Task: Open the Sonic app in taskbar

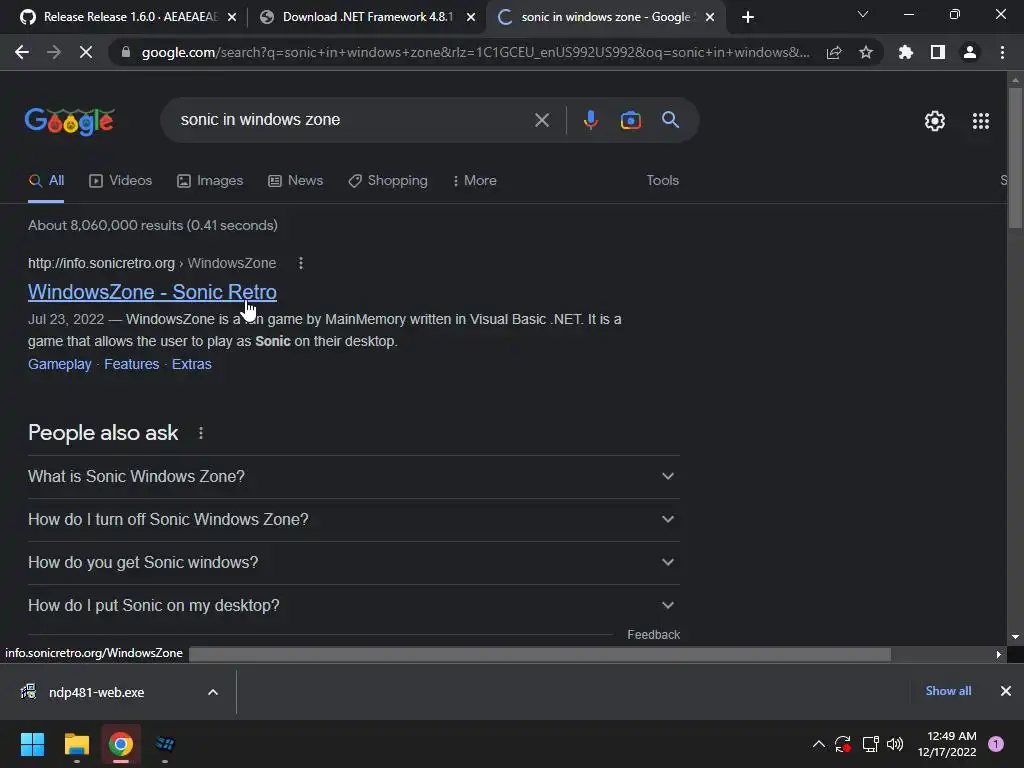Action: coord(165,744)
